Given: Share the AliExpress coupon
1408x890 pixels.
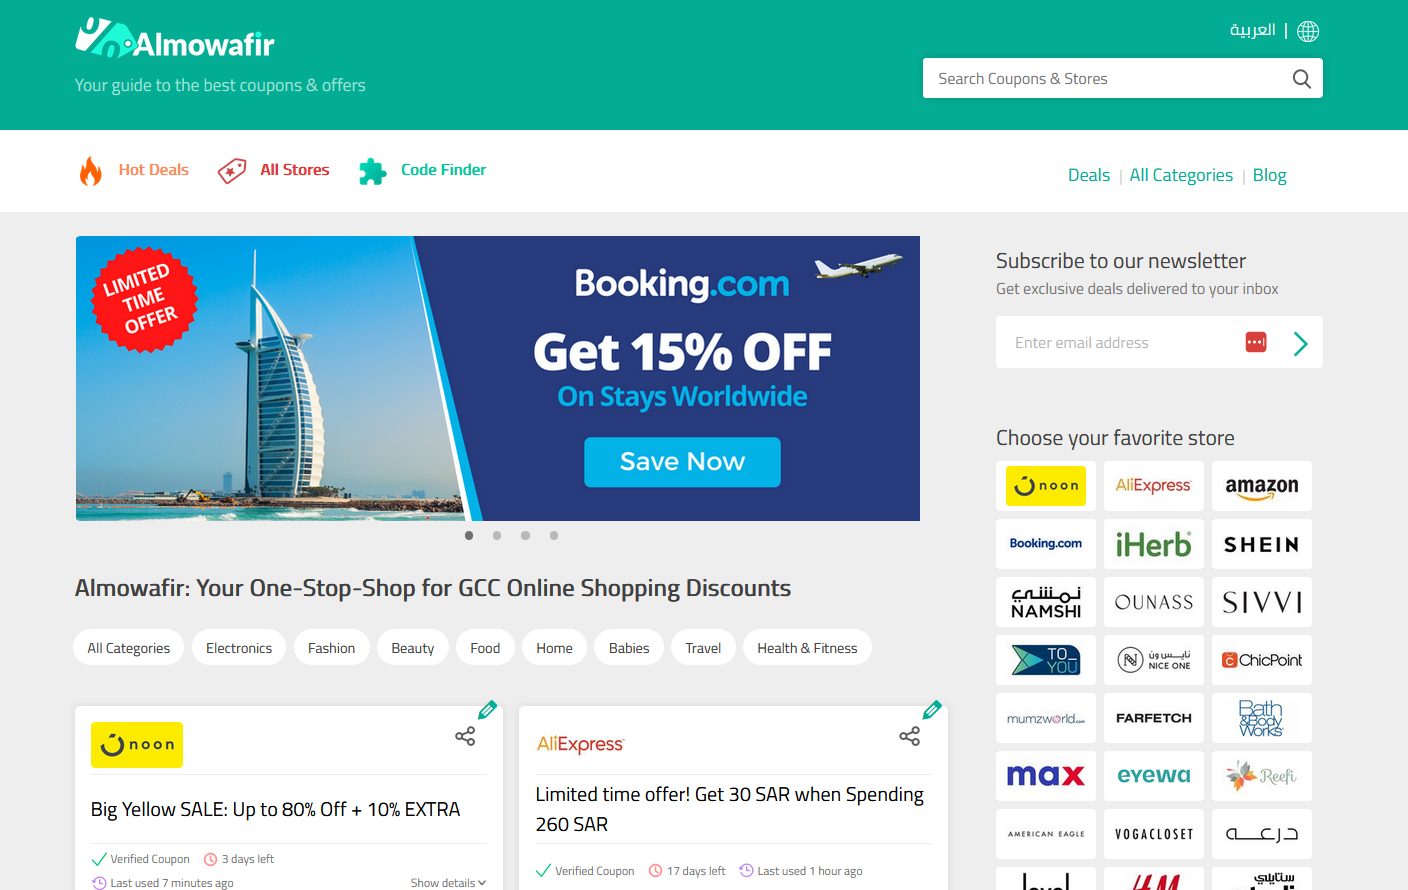Looking at the screenshot, I should (x=909, y=736).
